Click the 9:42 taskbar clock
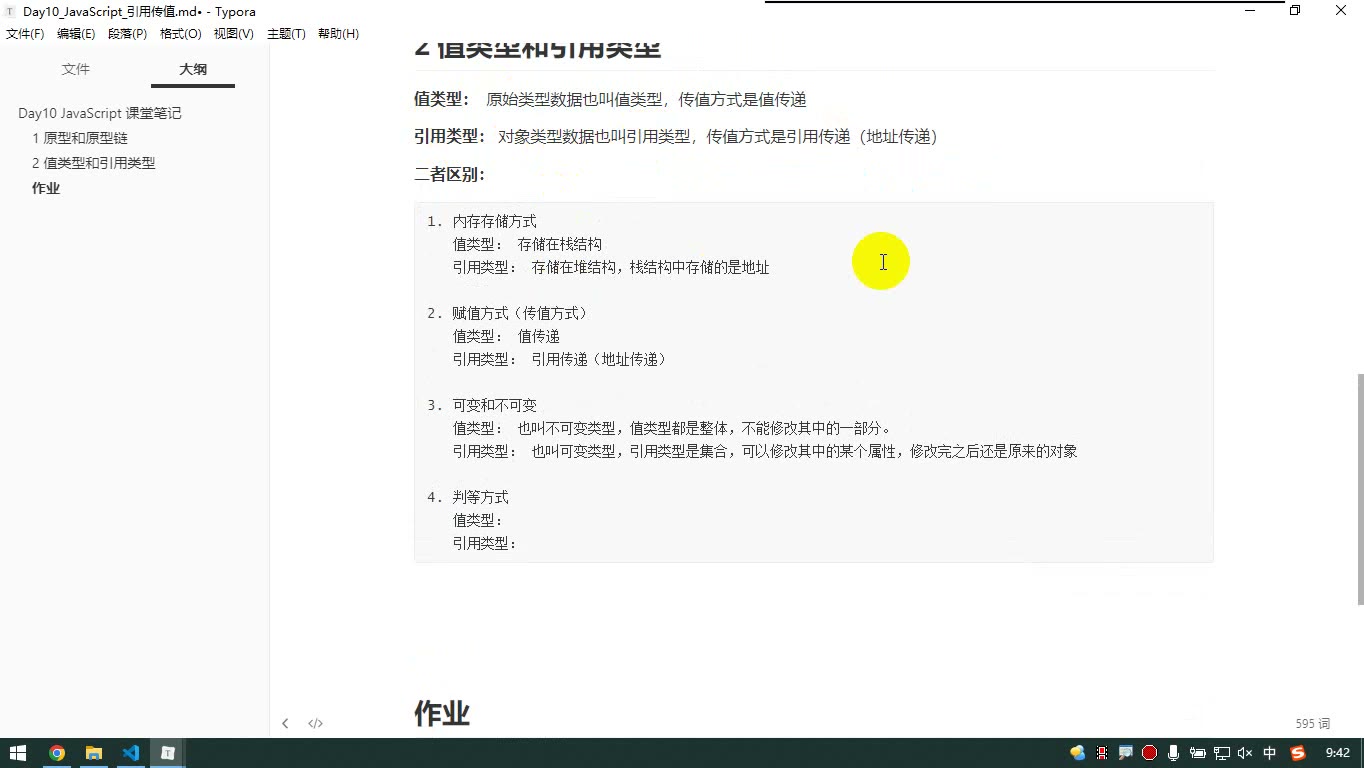 tap(1338, 753)
